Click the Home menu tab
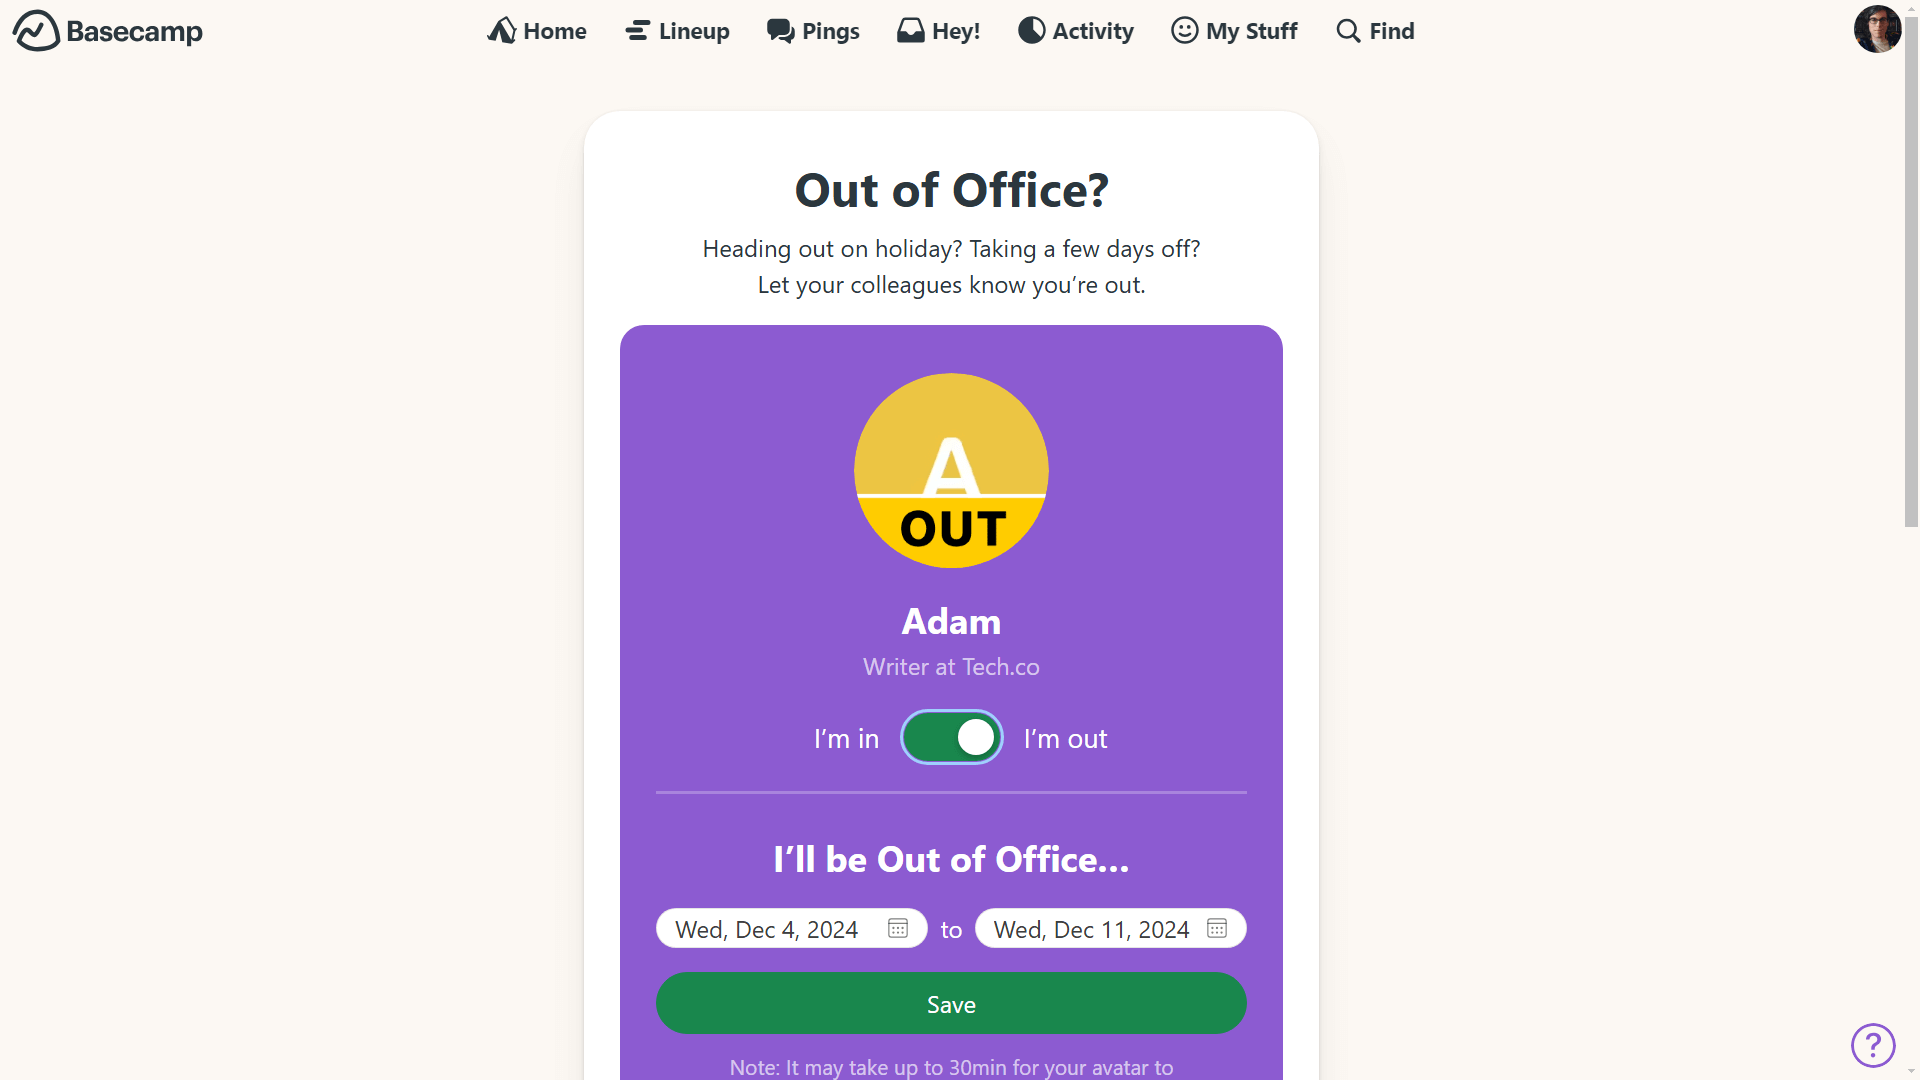Viewport: 1920px width, 1080px height. pyautogui.click(x=537, y=30)
